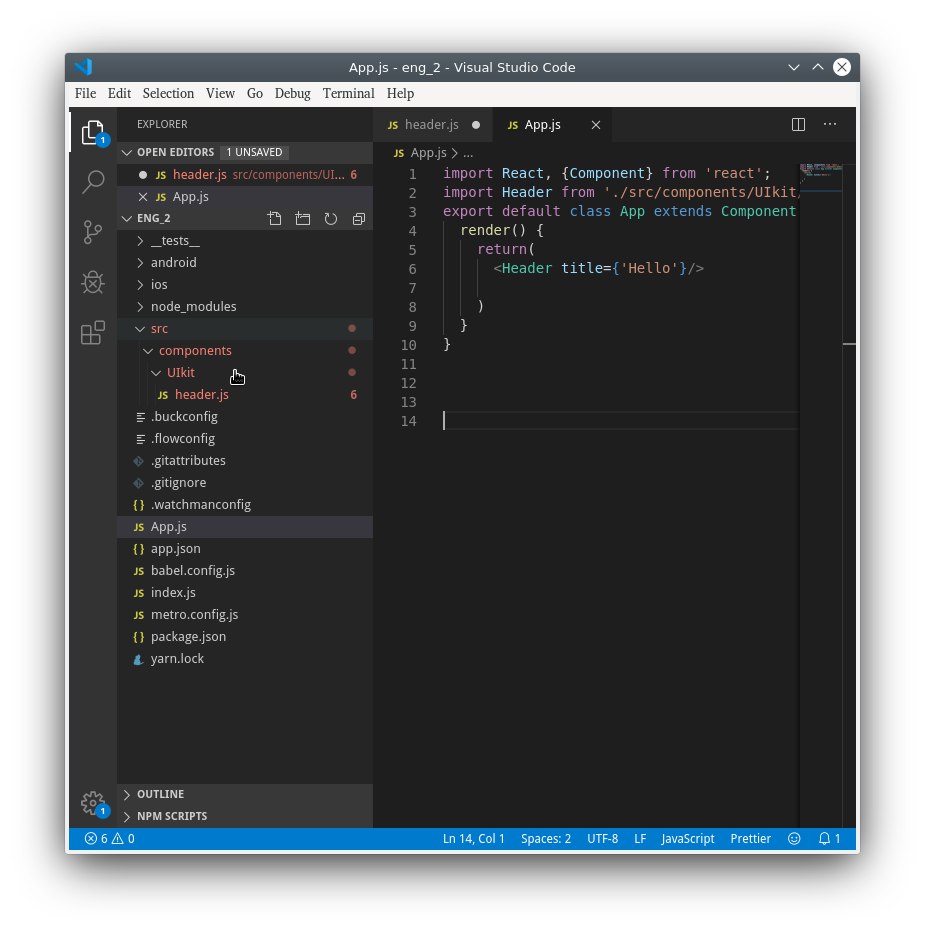Change indentation via Spaces: 2
This screenshot has width=925, height=931.
(546, 838)
